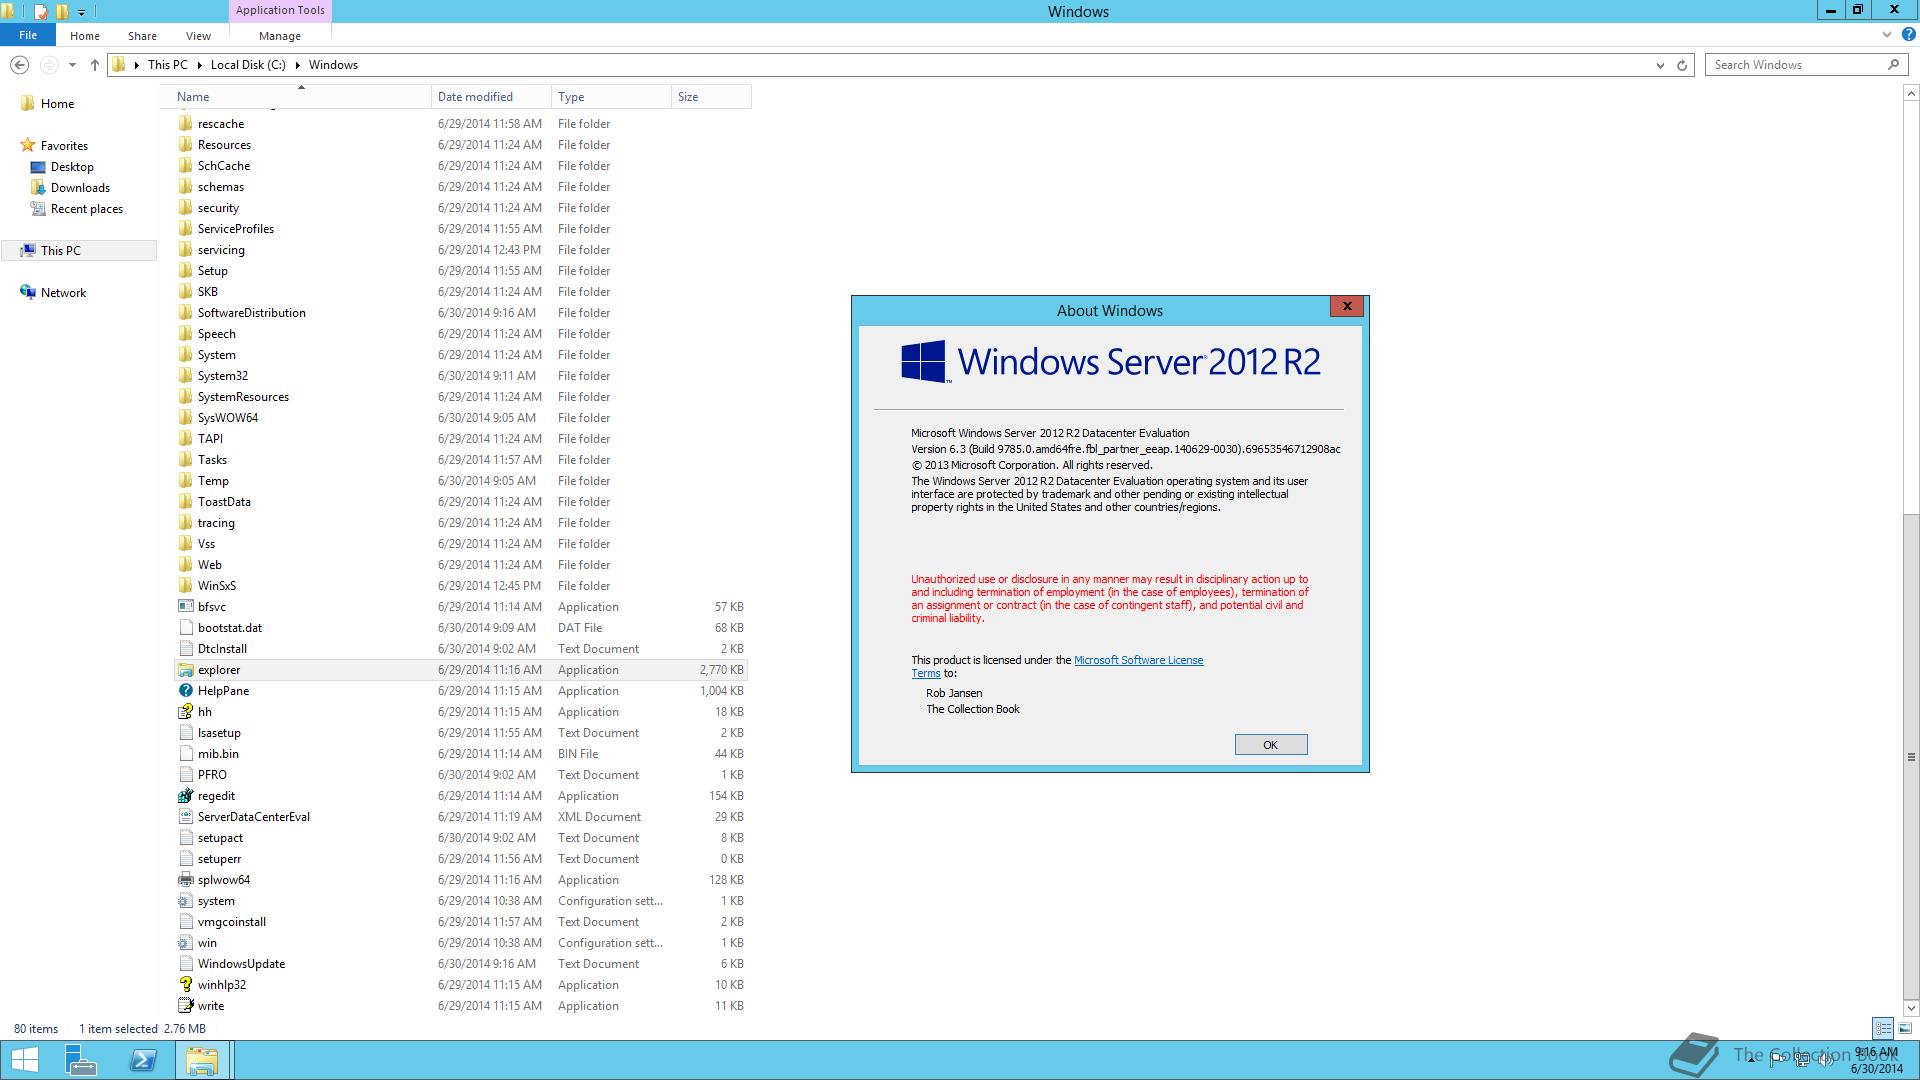Go up one folder level
The height and width of the screenshot is (1080, 1920).
(x=94, y=65)
